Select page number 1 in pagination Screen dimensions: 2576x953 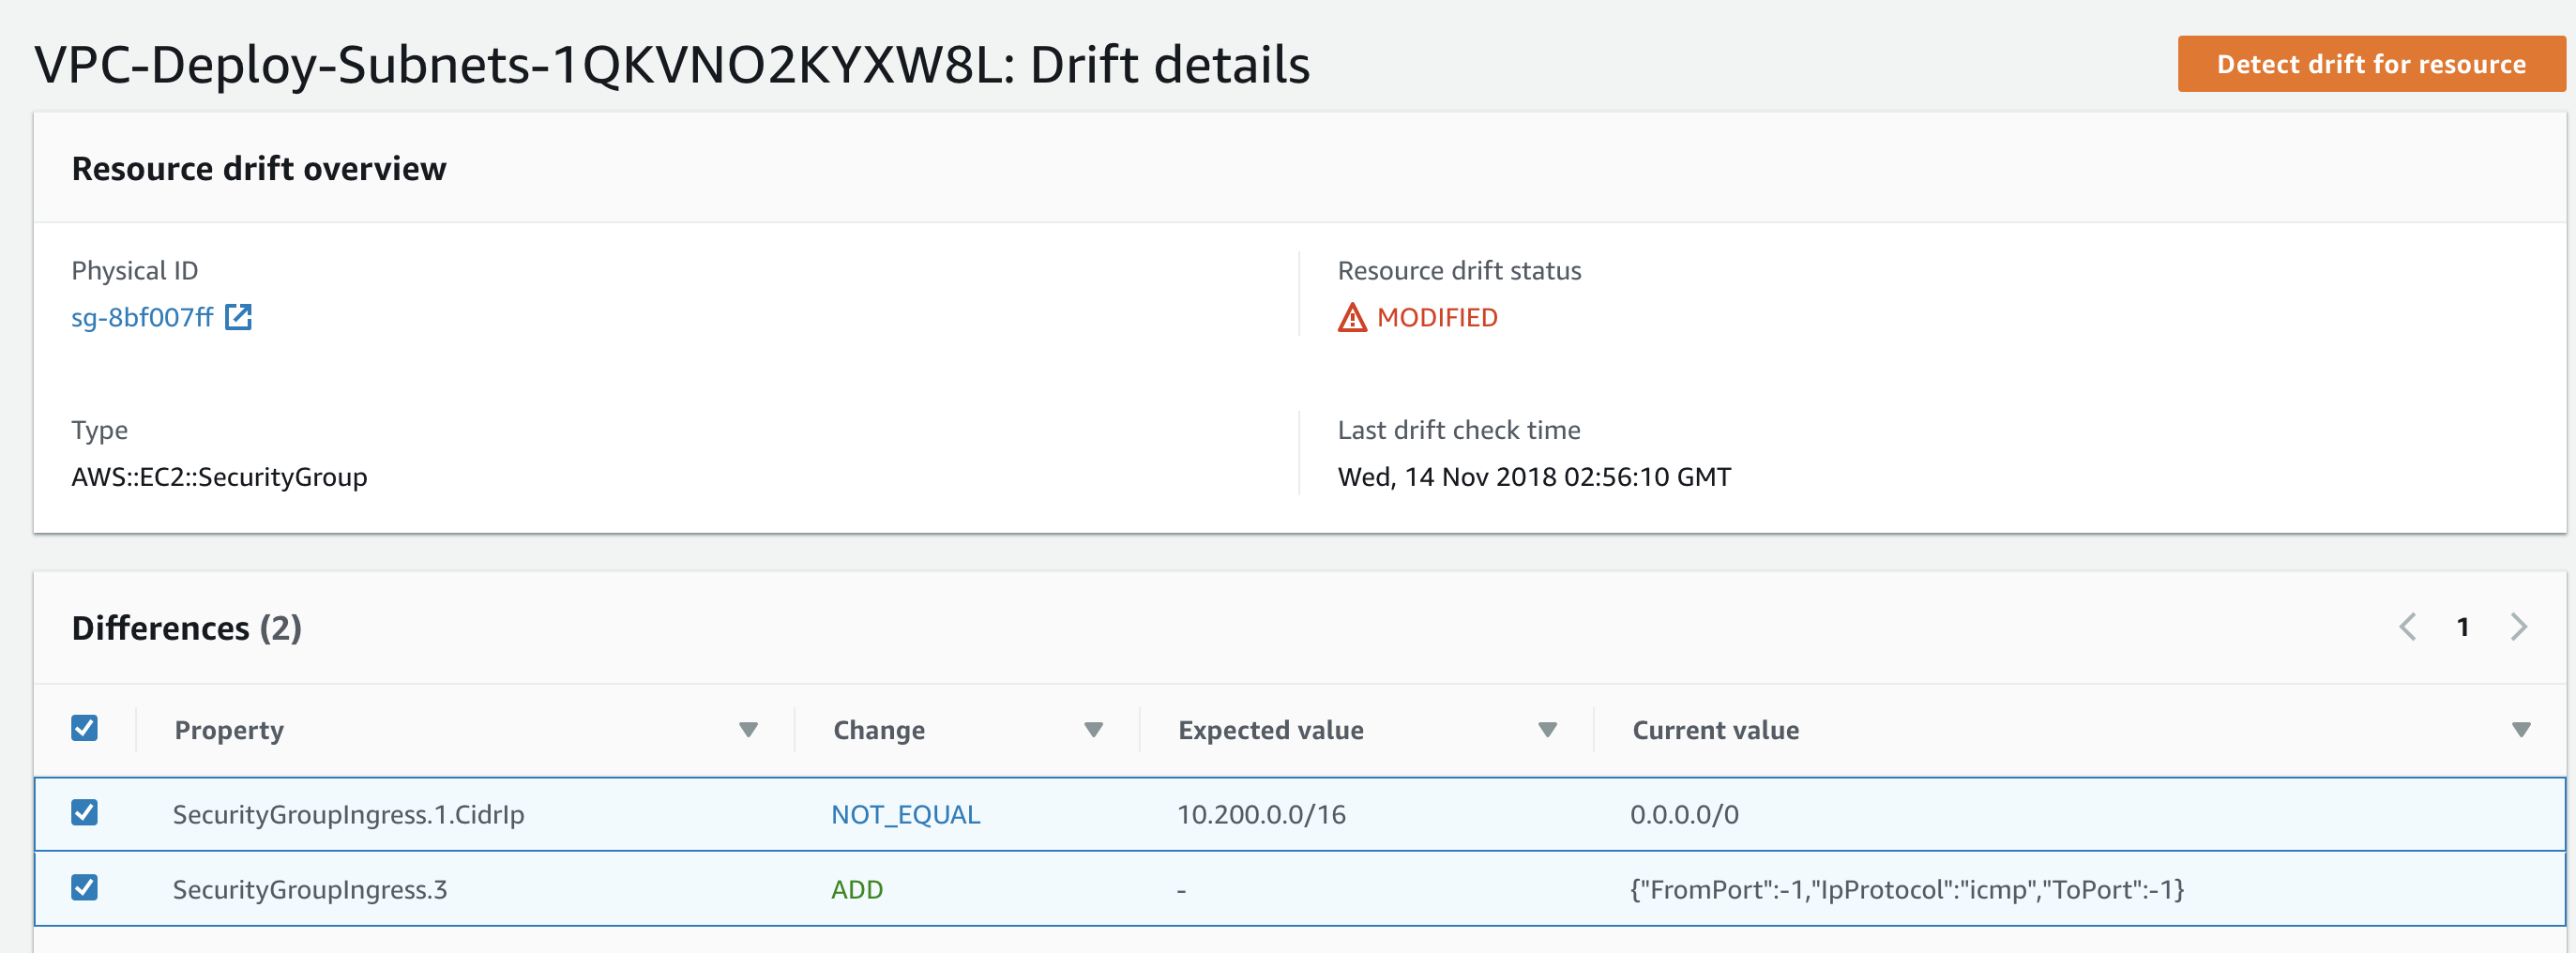(x=2463, y=627)
